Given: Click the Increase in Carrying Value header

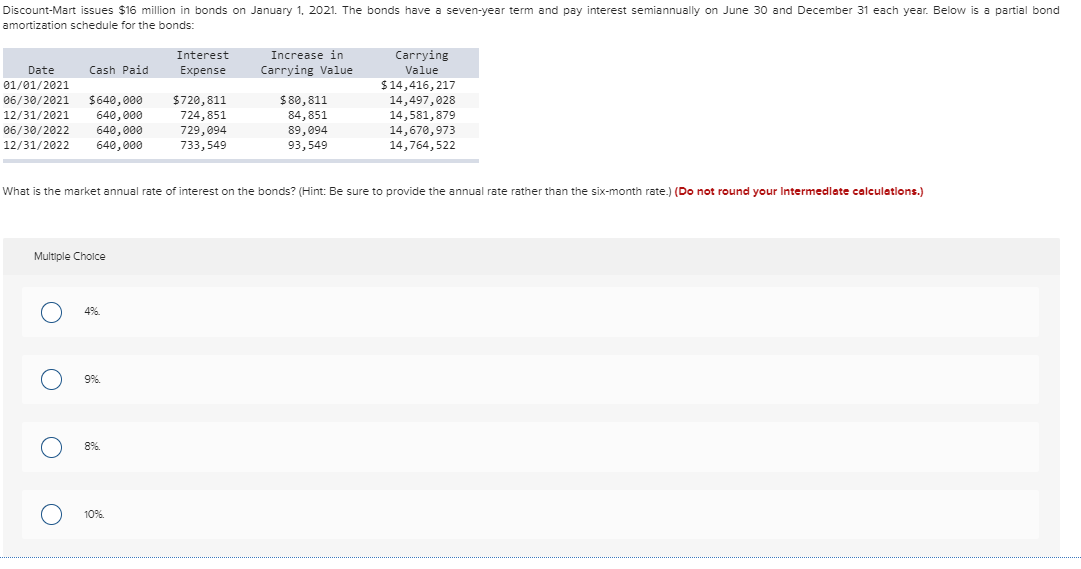Looking at the screenshot, I should pos(307,63).
